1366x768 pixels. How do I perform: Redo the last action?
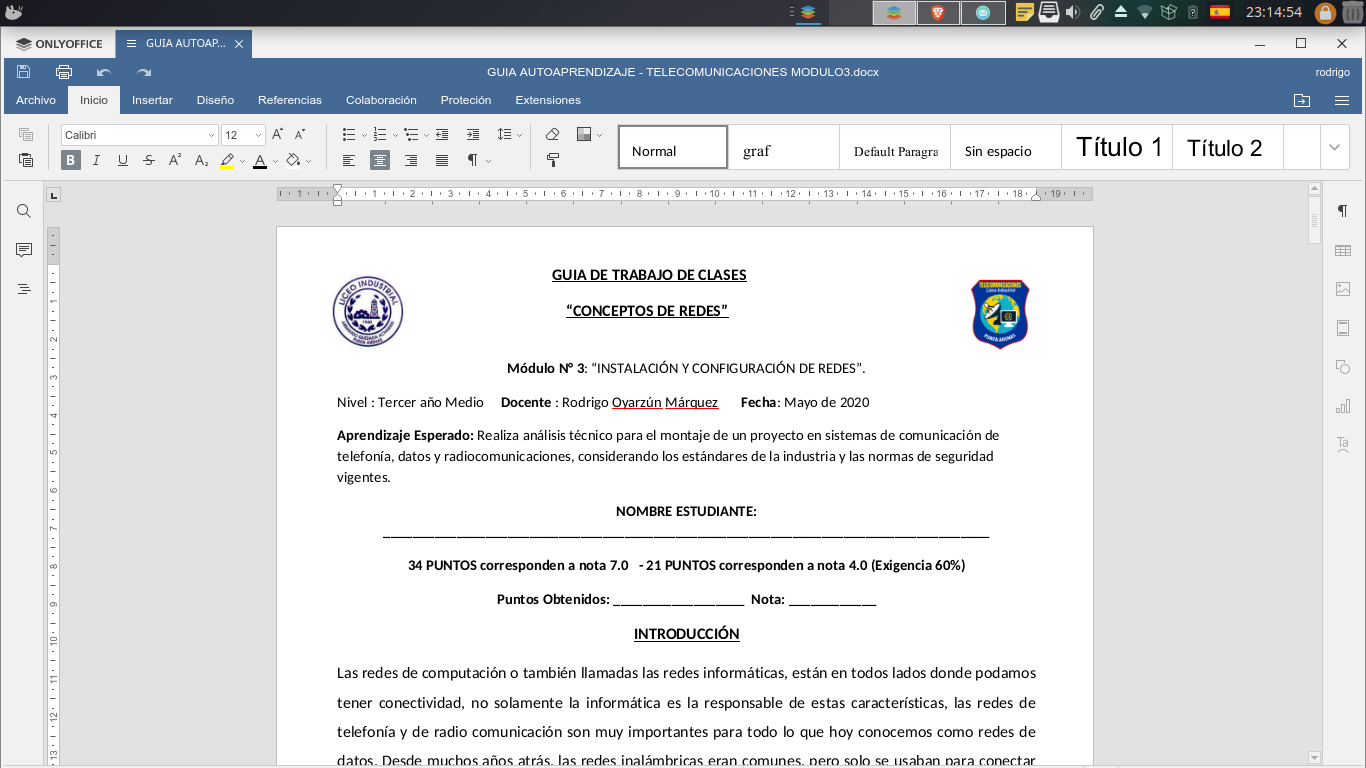144,72
